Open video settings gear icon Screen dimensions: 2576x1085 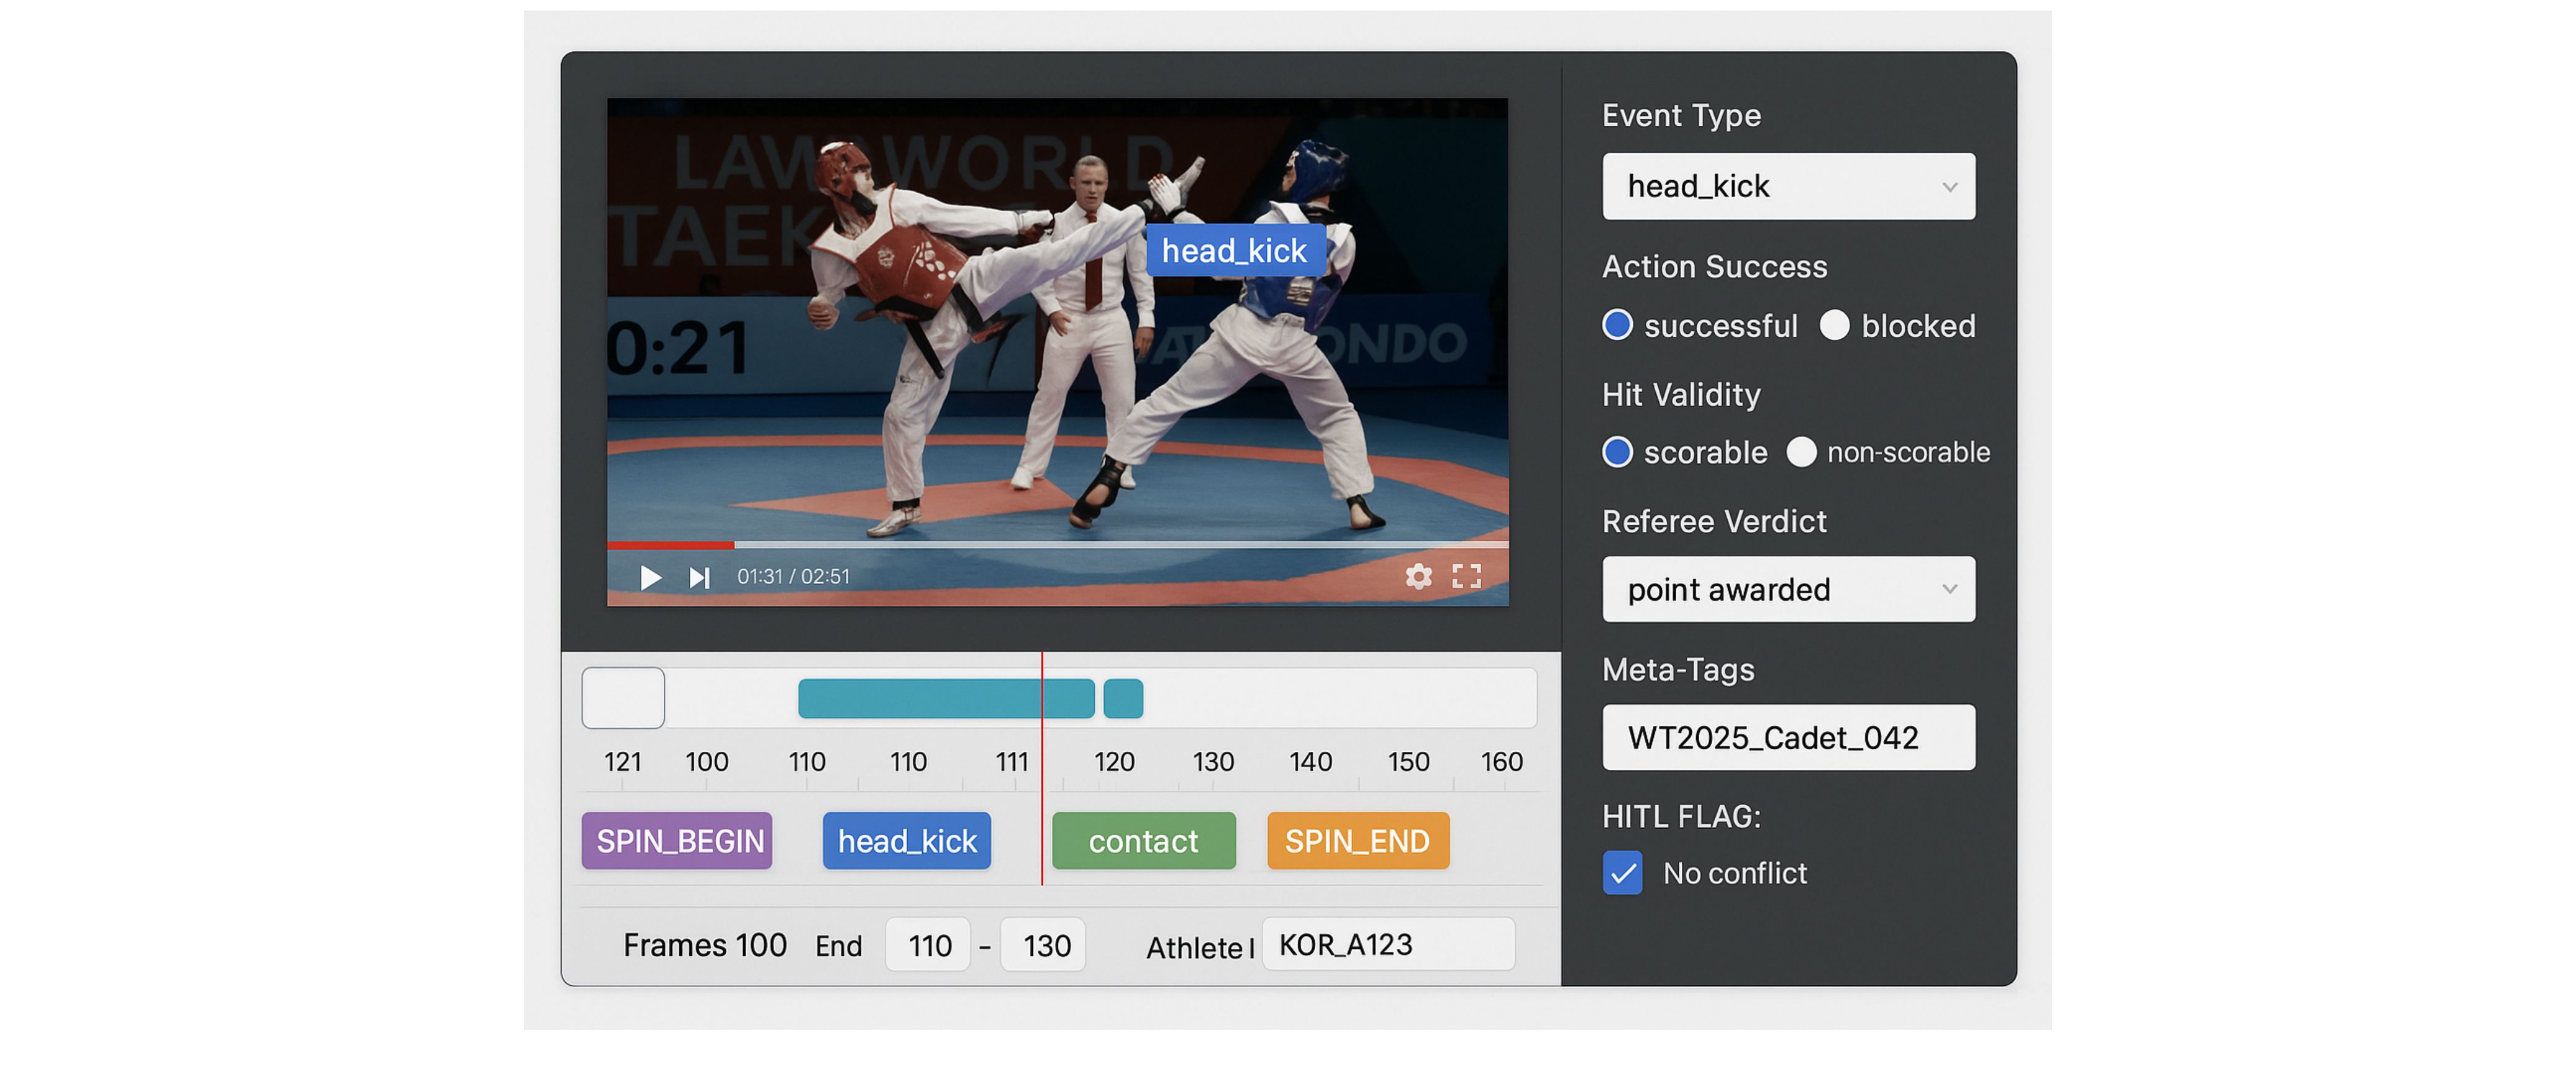pos(1418,576)
